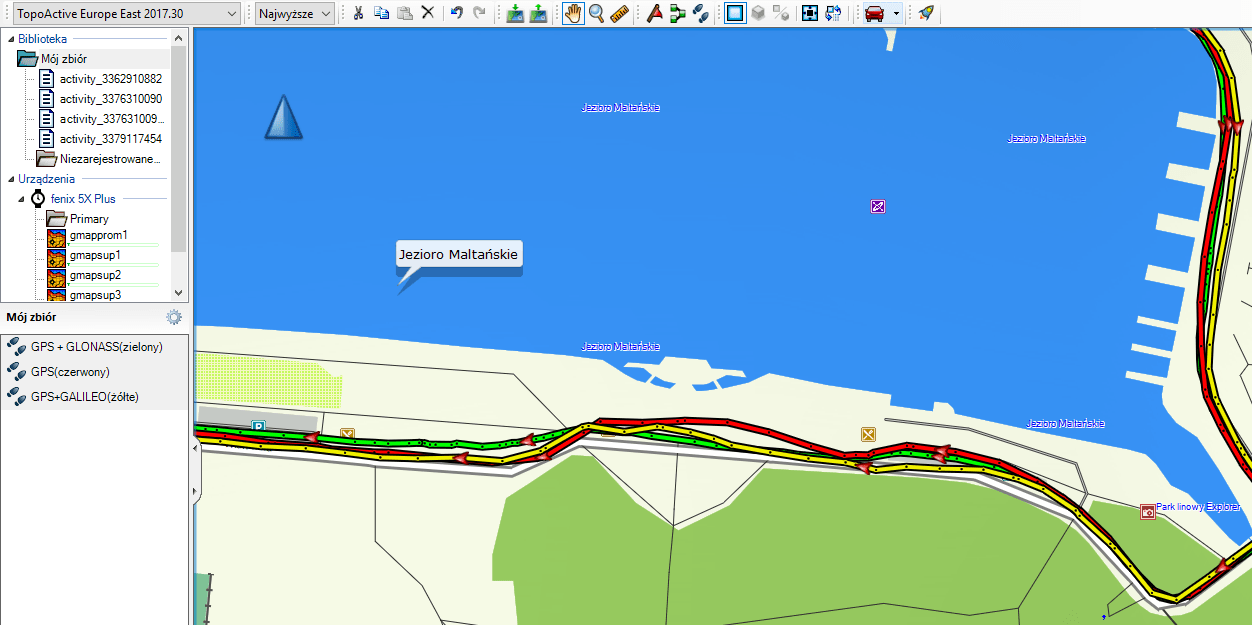Screen dimensions: 1252x625
Task: Select the GPS + GLONASS(zielony) track
Action: click(94, 347)
